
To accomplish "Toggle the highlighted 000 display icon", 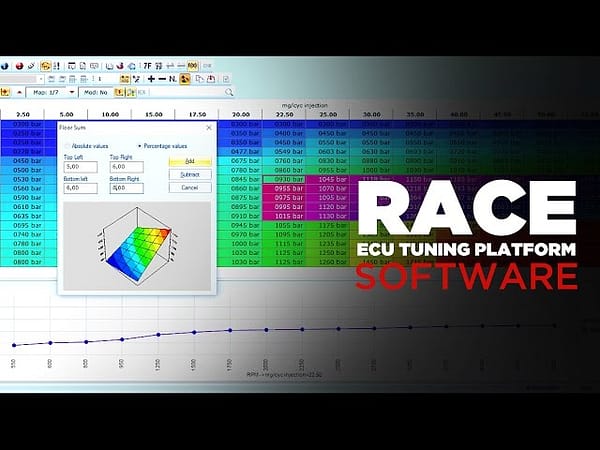I will coord(192,66).
